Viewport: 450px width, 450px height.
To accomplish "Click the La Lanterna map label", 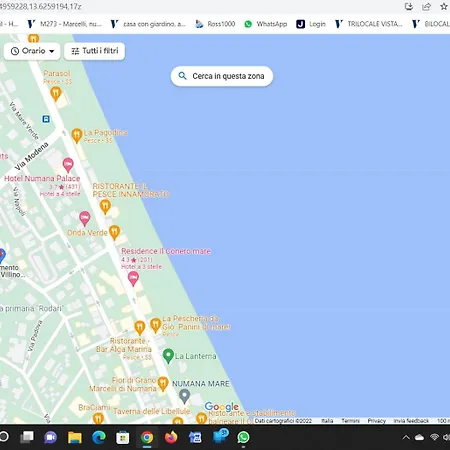I will coord(196,356).
